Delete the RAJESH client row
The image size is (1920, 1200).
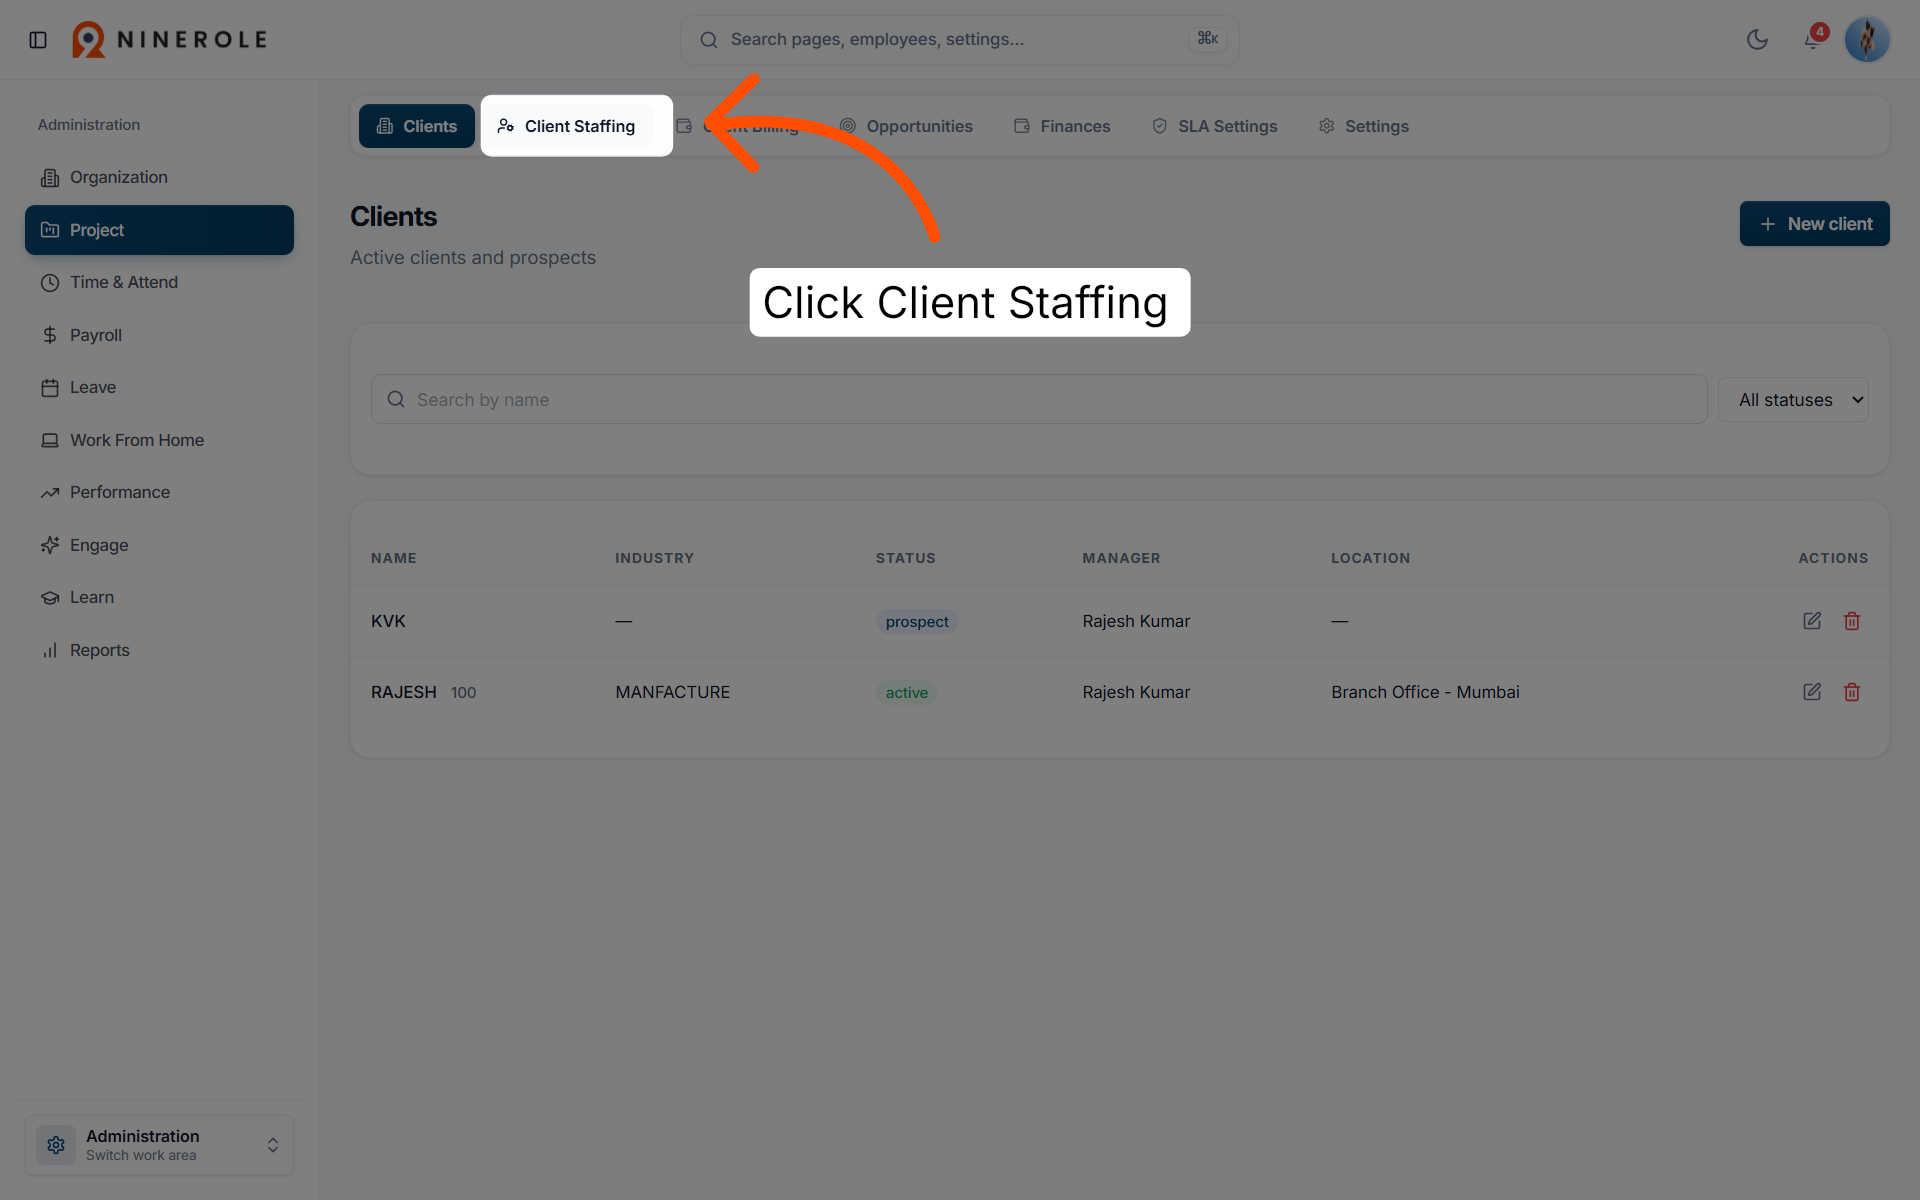point(1851,692)
